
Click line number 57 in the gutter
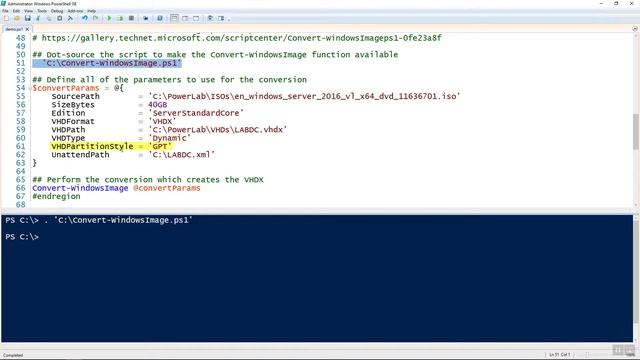20,113
